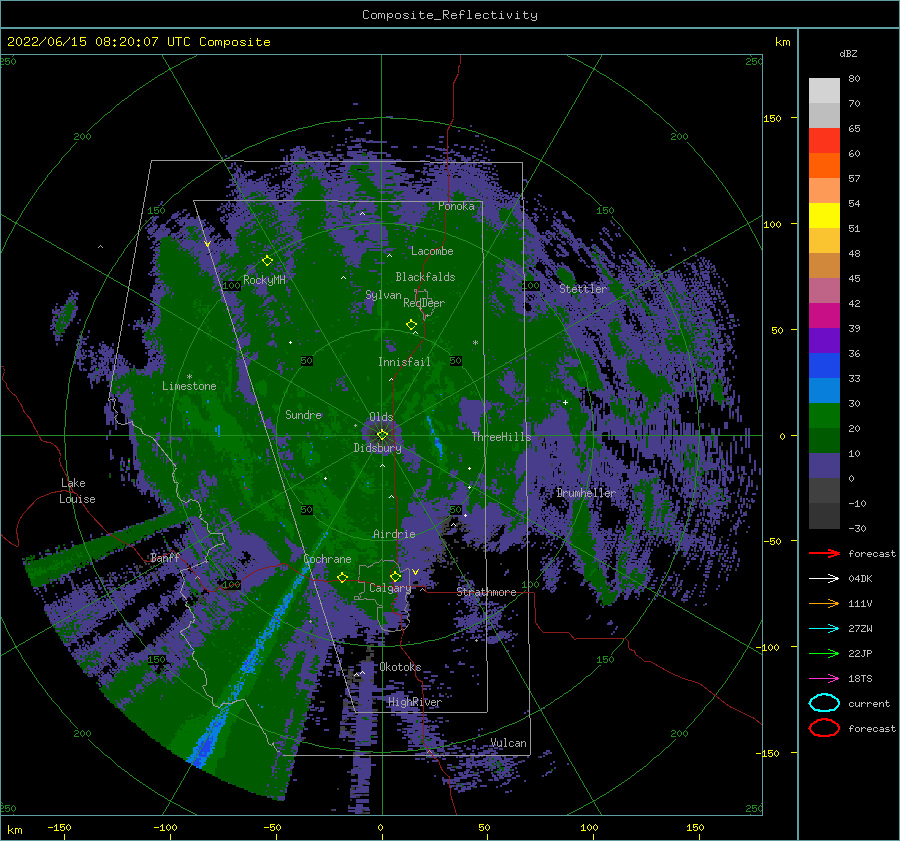The height and width of the screenshot is (841, 900).
Task: Click the Lacombe label
Action: 432,251
